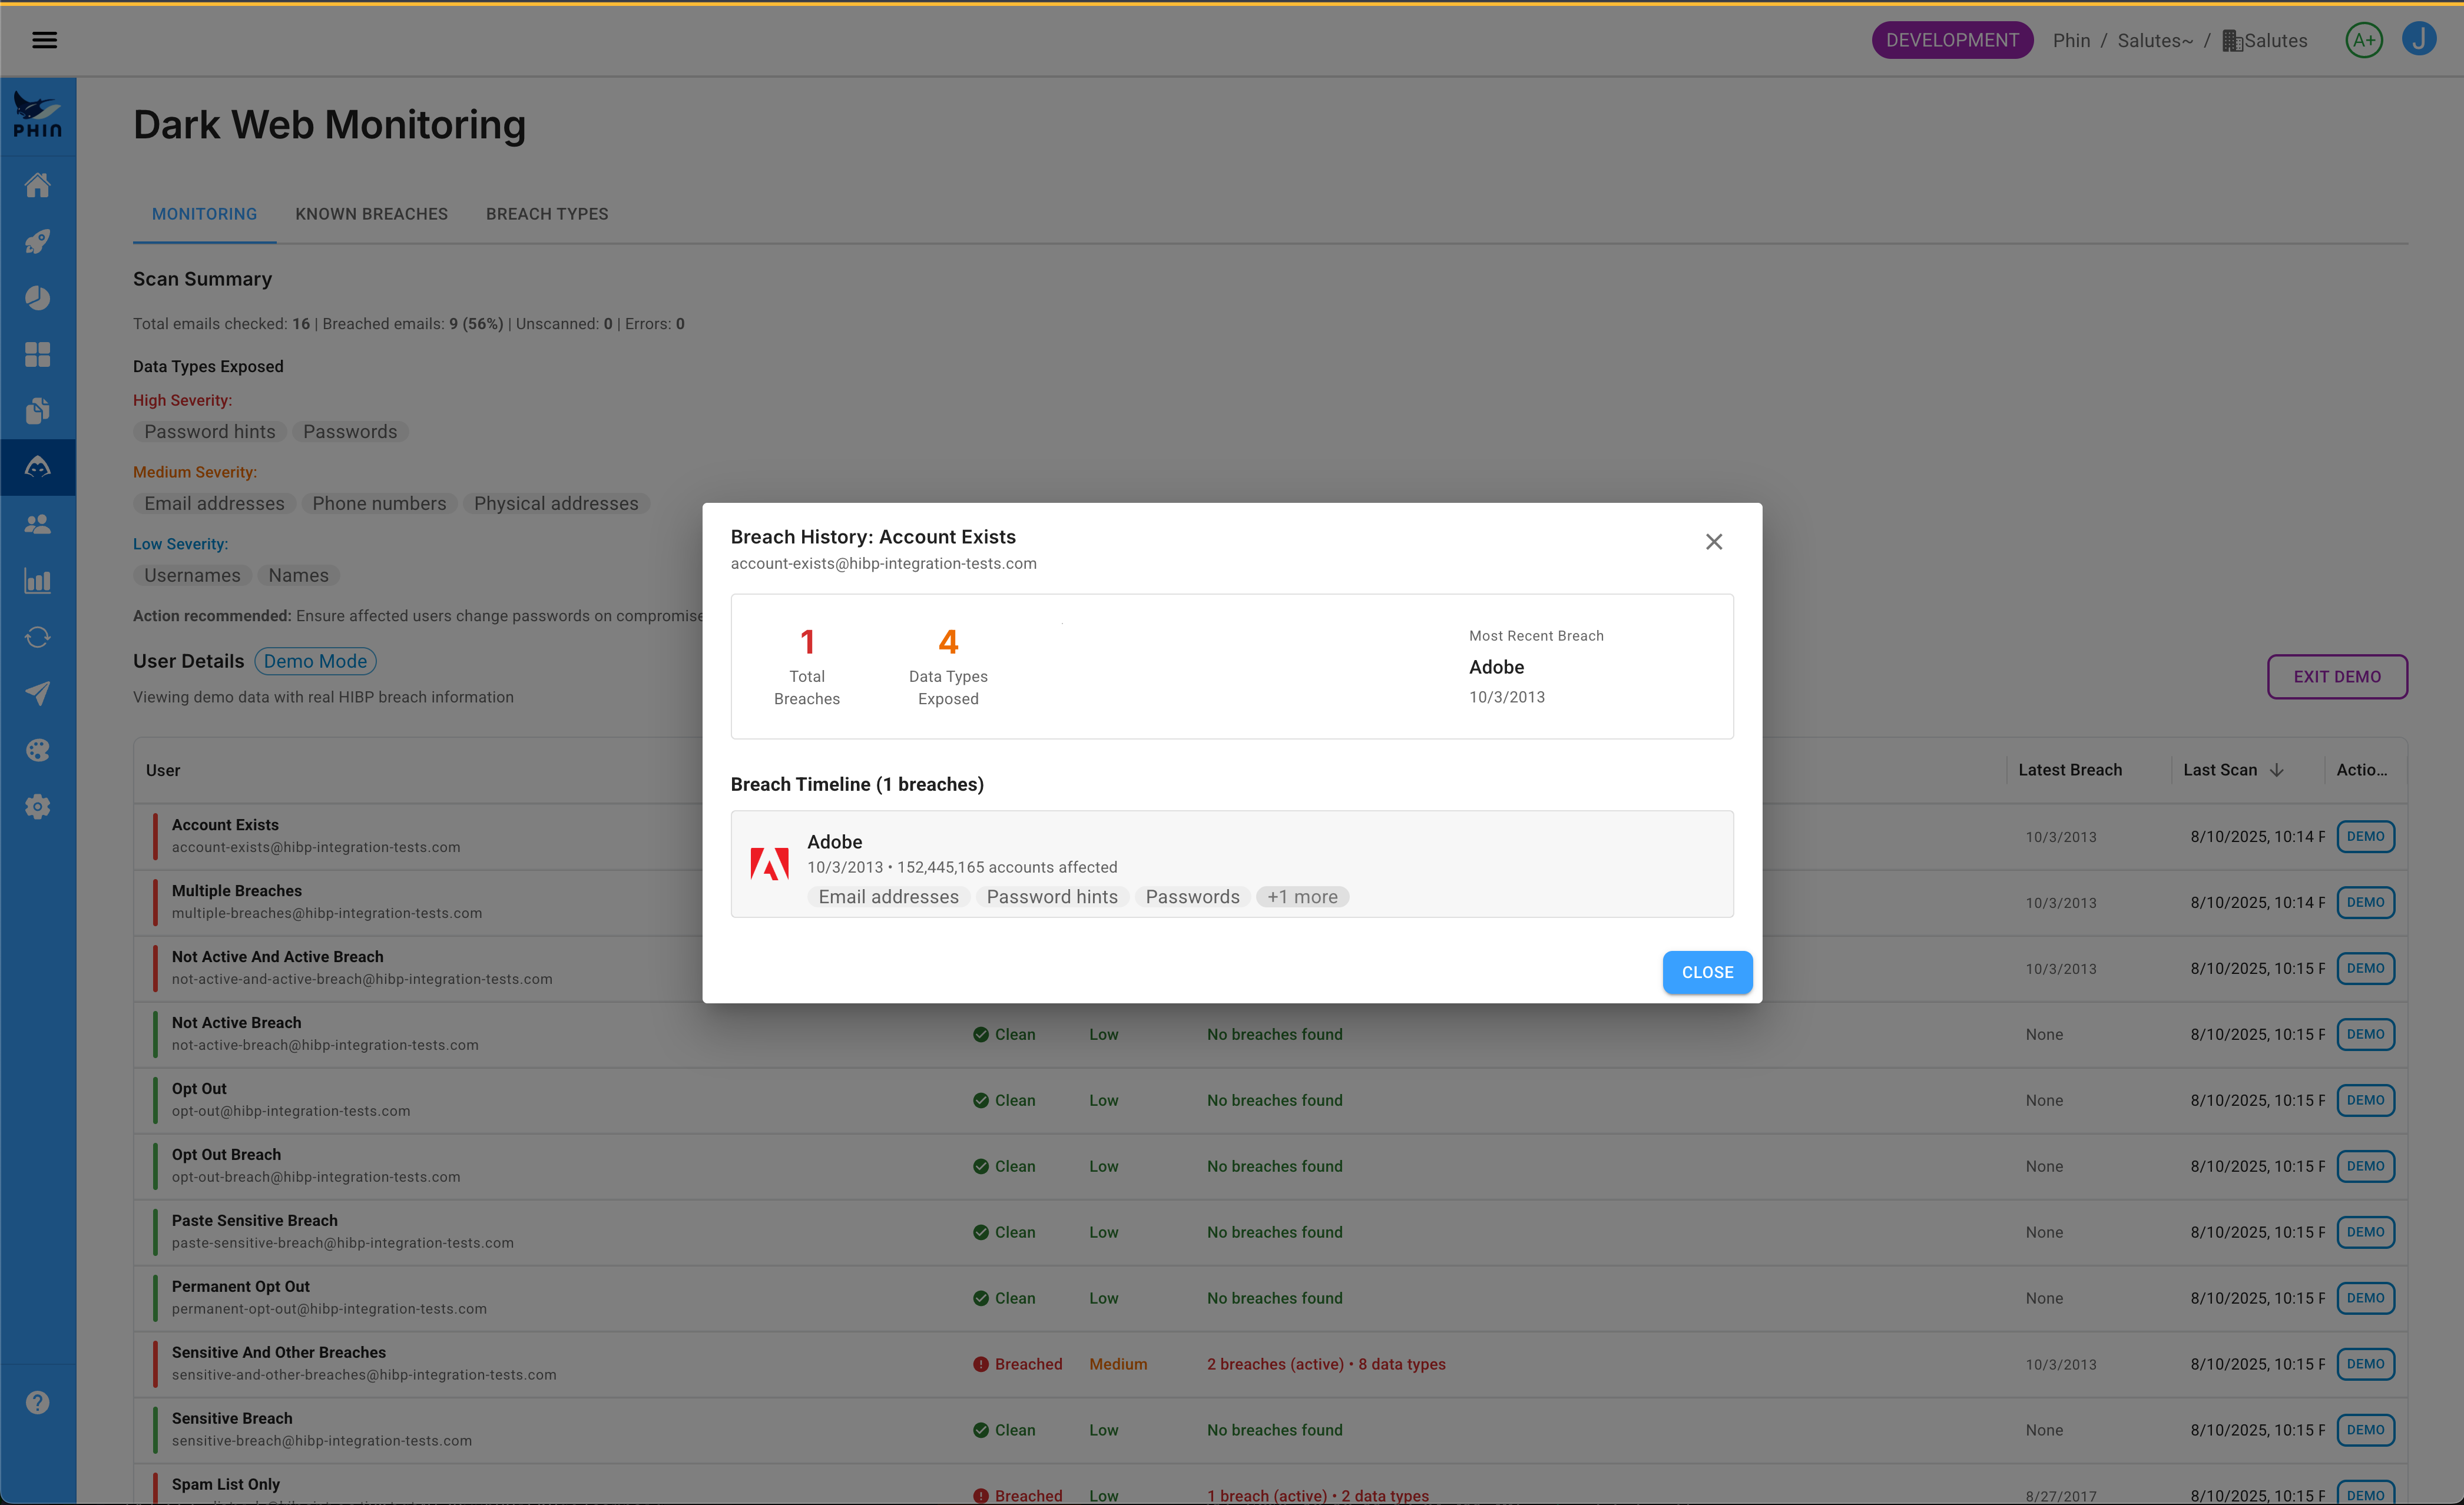
Task: Click the pie chart icon in sidebar
Action: 38,298
